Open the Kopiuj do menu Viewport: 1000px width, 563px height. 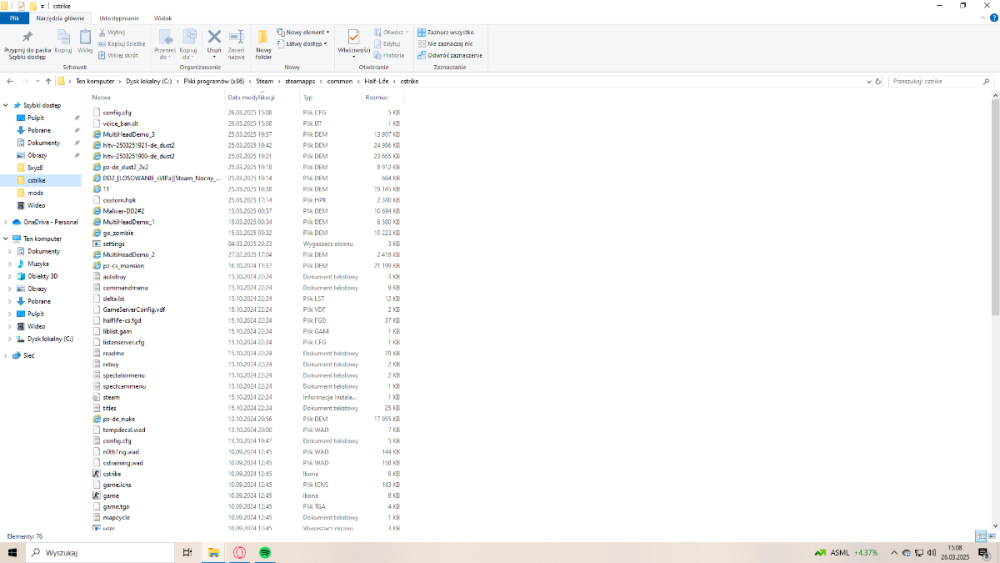[x=188, y=44]
